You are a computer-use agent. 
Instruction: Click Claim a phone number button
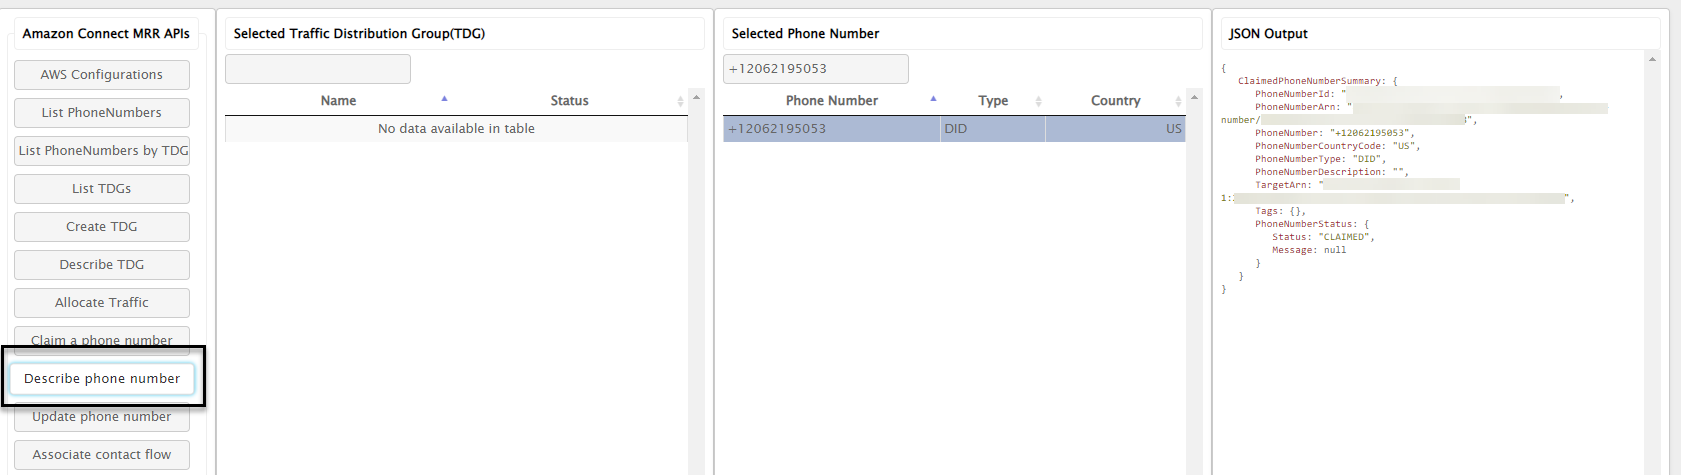(102, 339)
